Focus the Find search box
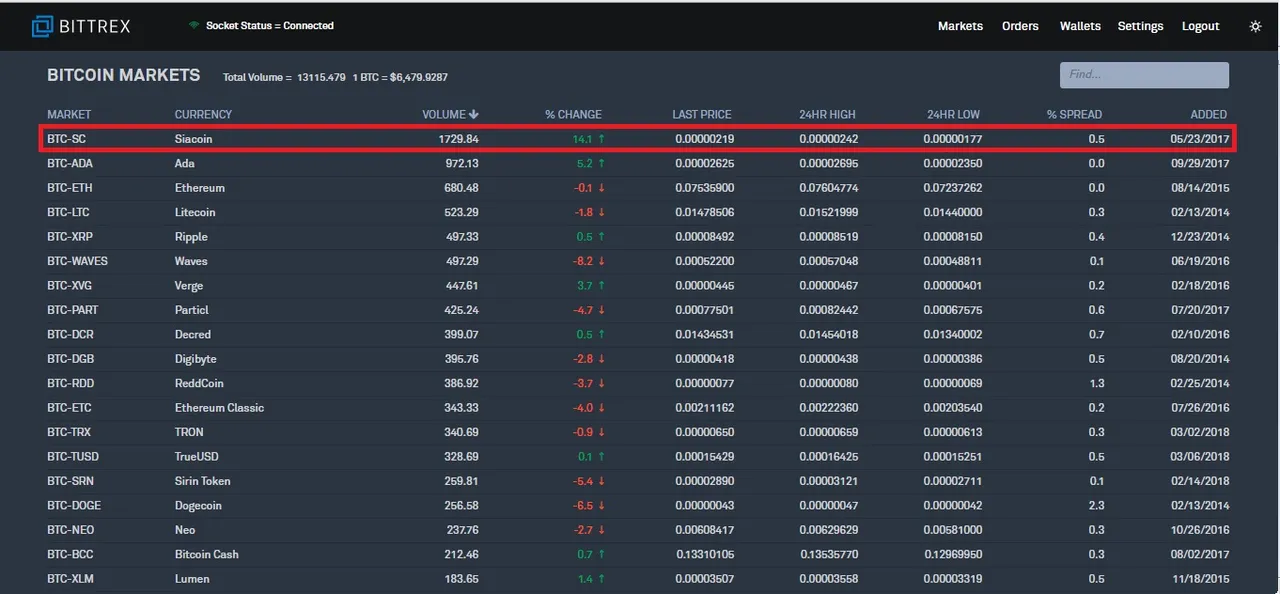 1144,74
